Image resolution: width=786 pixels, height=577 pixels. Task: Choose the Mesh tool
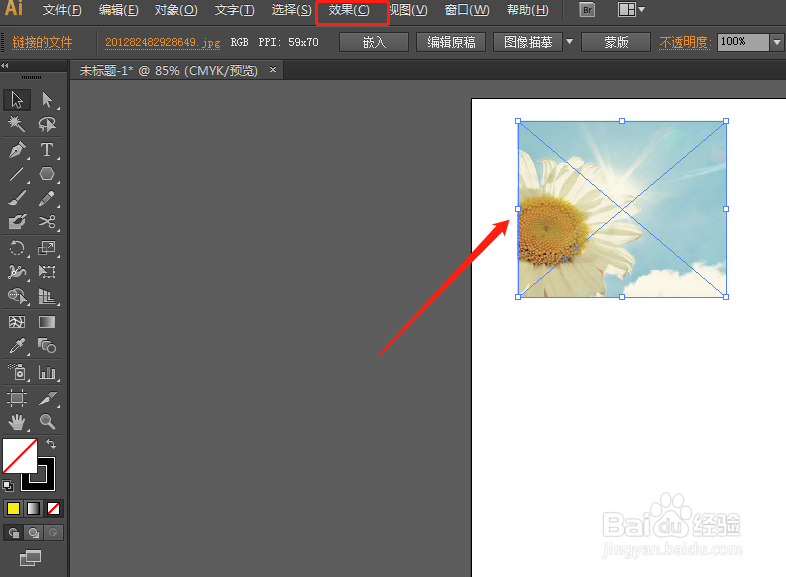[x=17, y=322]
